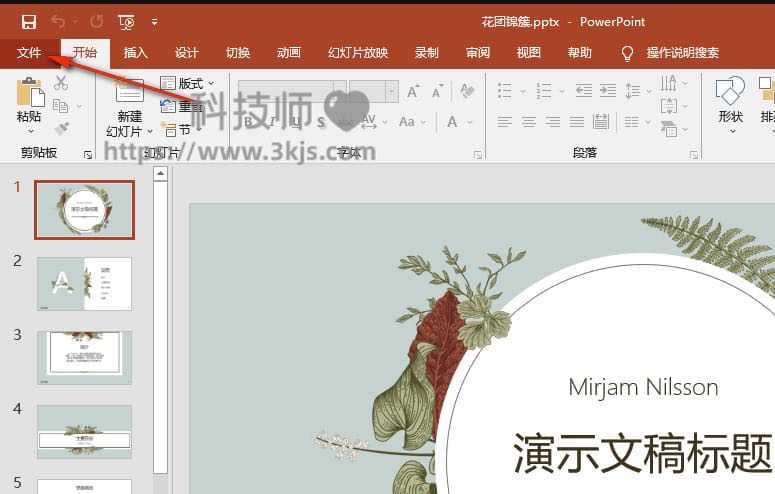Apply distributed alignment
The image size is (775, 494).
tap(601, 122)
